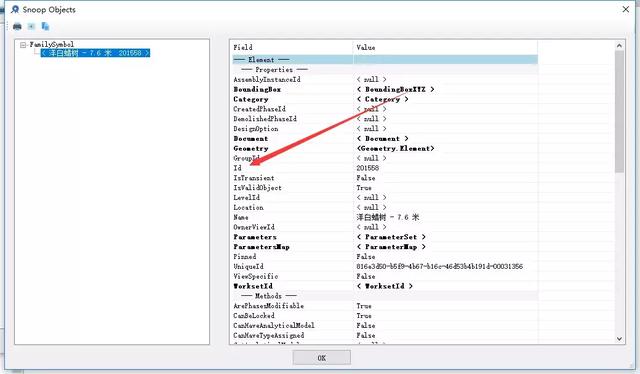Click the Snoop Objects title icon
Image resolution: width=640 pixels, height=374 pixels.
point(15,9)
